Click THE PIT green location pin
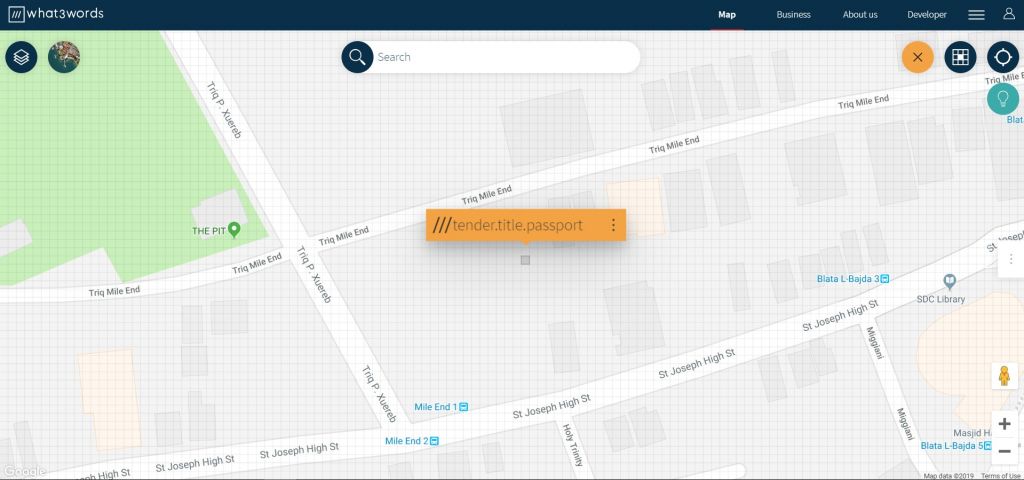The image size is (1024, 480). point(234,230)
